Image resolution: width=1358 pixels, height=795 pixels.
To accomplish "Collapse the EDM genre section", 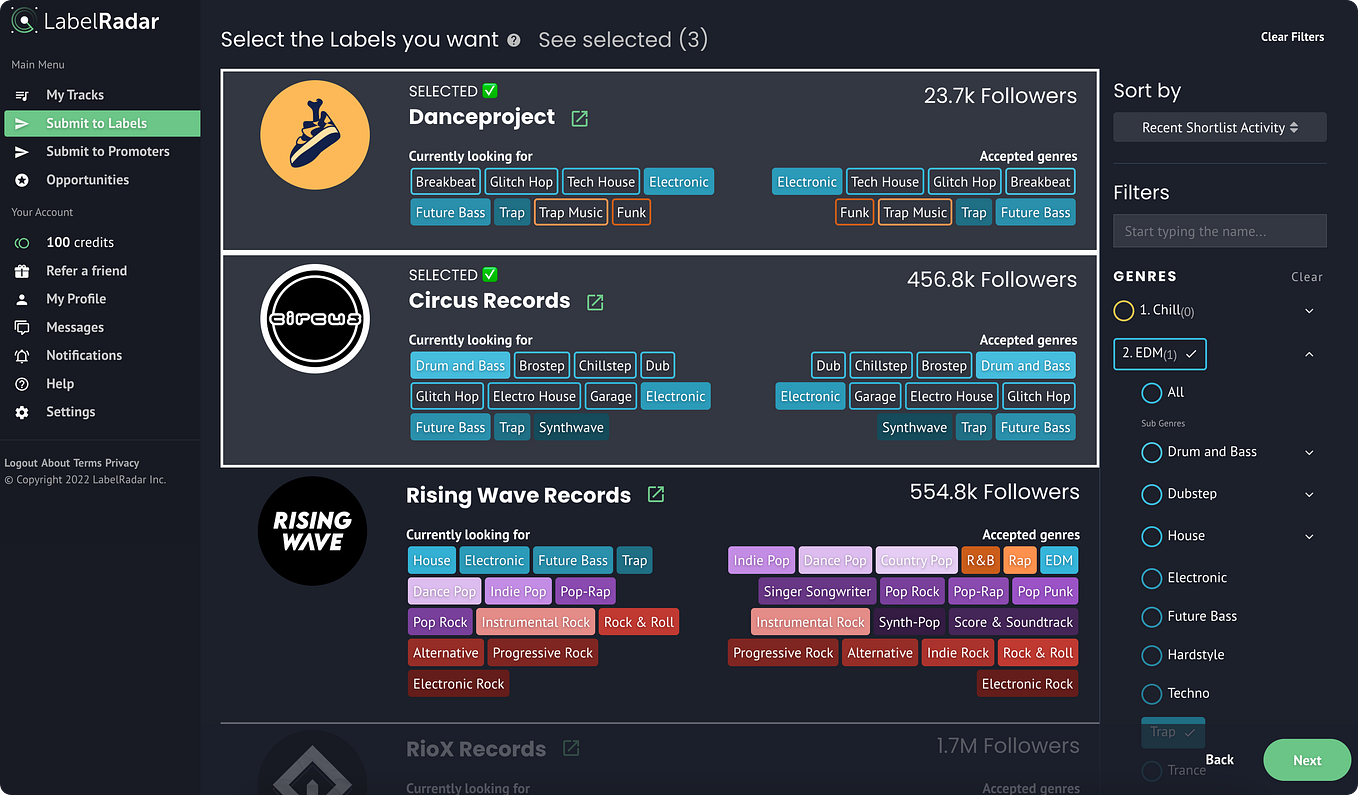I will tap(1309, 353).
